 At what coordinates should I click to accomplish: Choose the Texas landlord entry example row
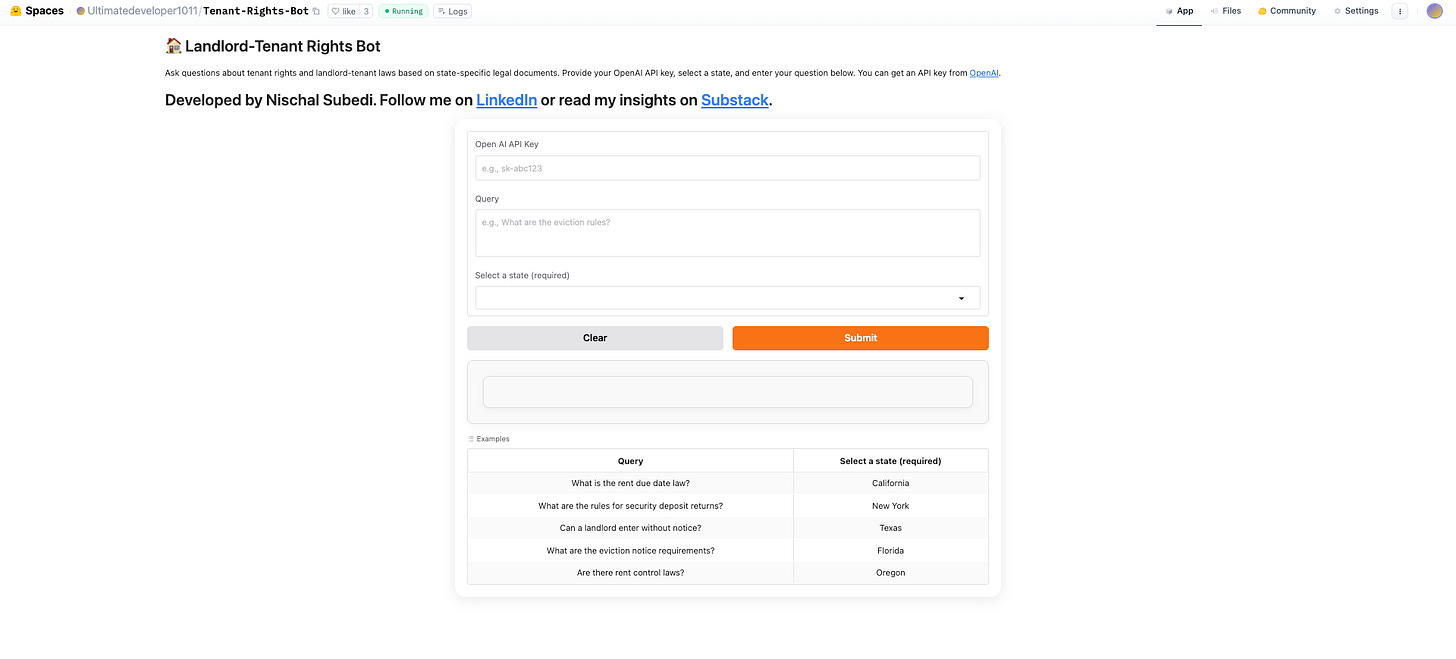coord(727,528)
